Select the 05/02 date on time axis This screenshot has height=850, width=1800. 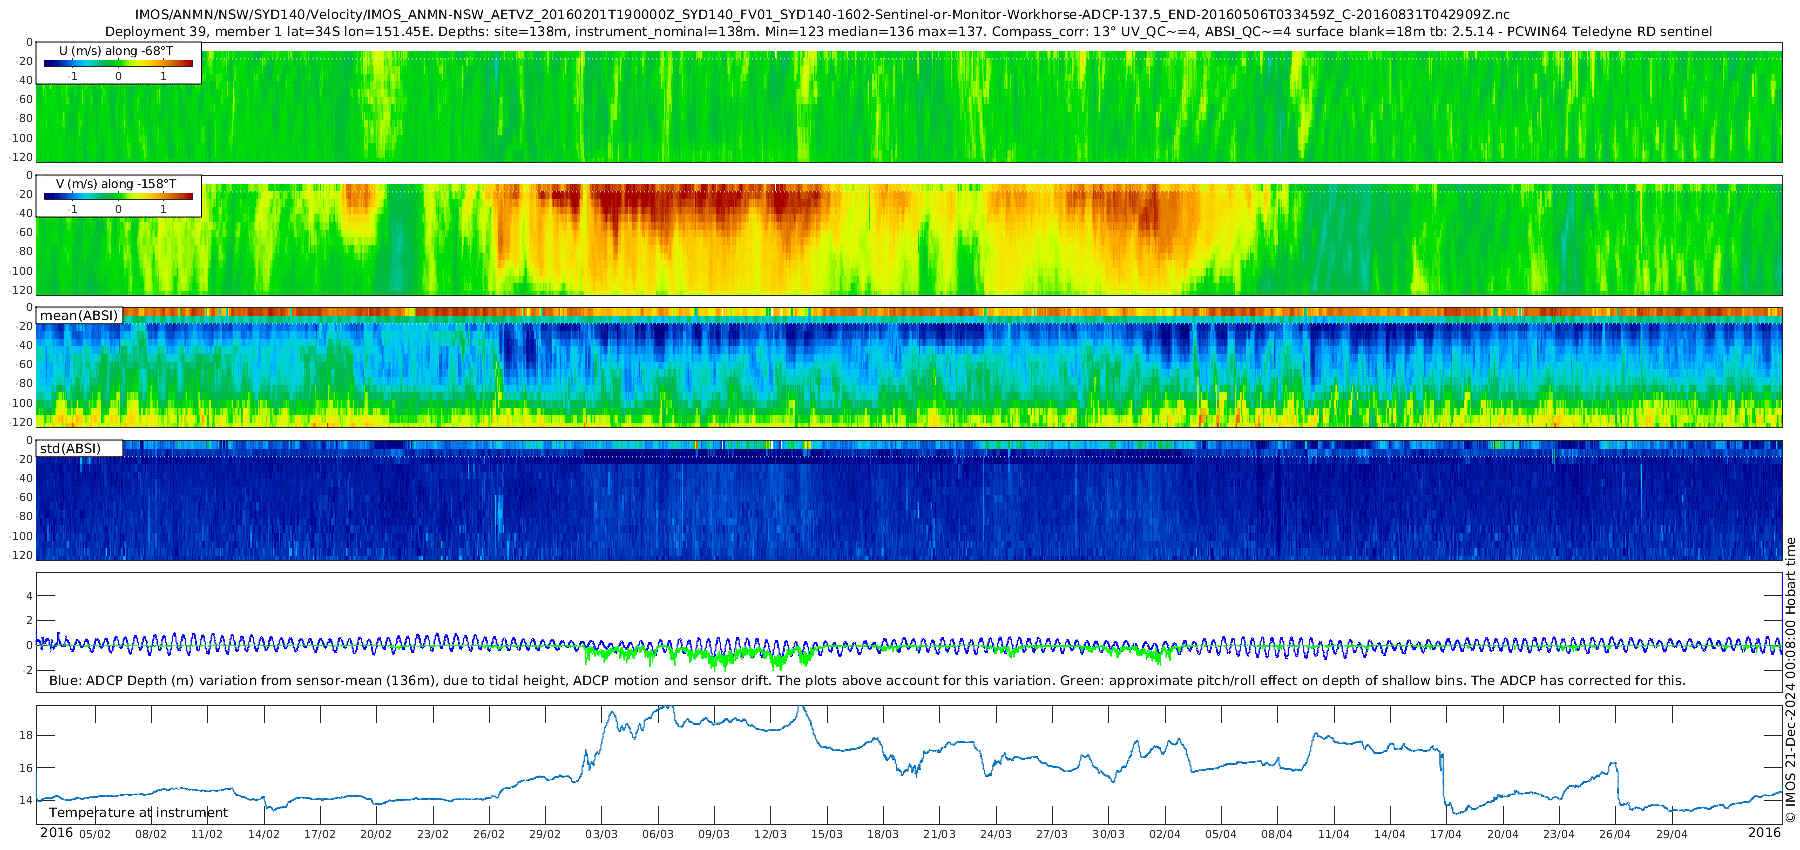[95, 834]
